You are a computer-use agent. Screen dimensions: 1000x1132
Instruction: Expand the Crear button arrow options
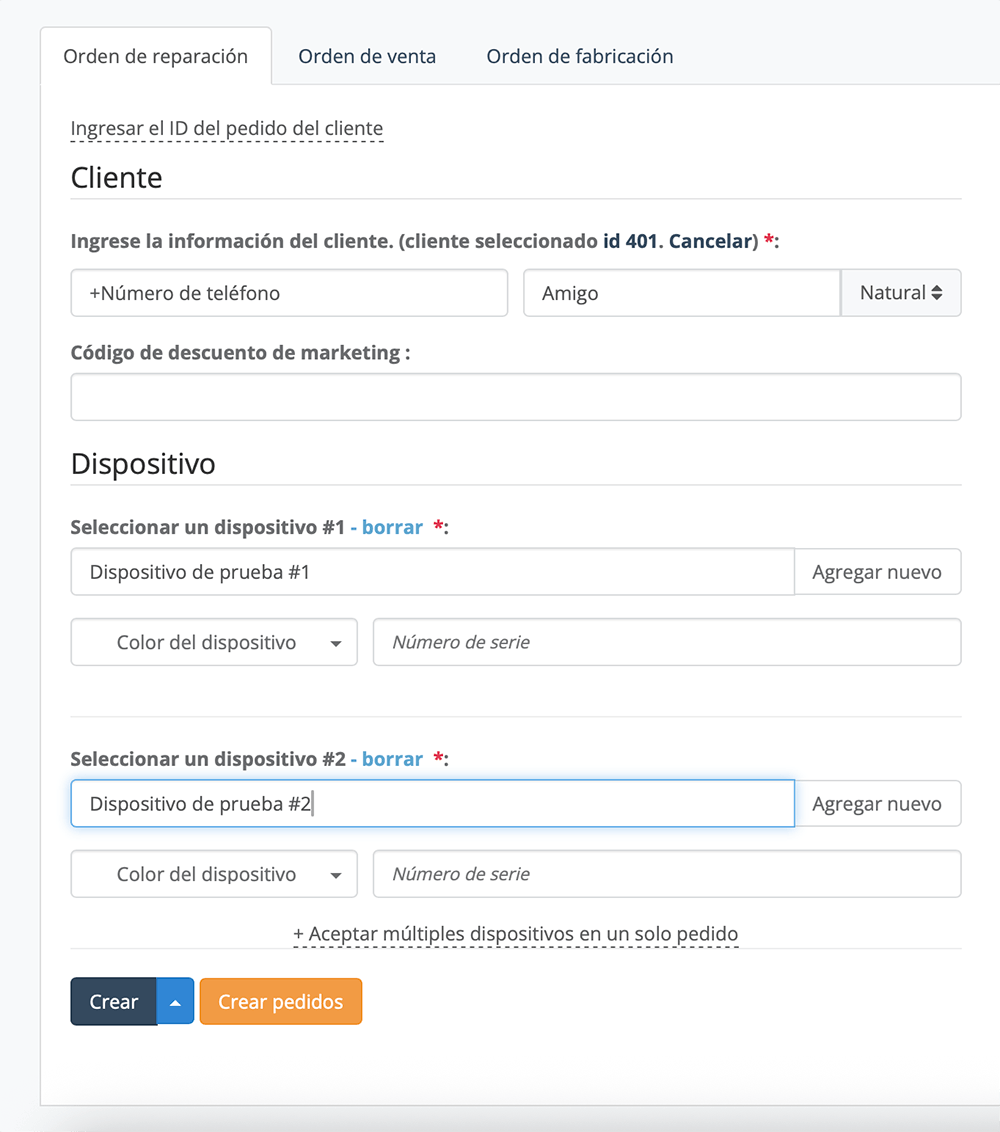pyautogui.click(x=175, y=1001)
